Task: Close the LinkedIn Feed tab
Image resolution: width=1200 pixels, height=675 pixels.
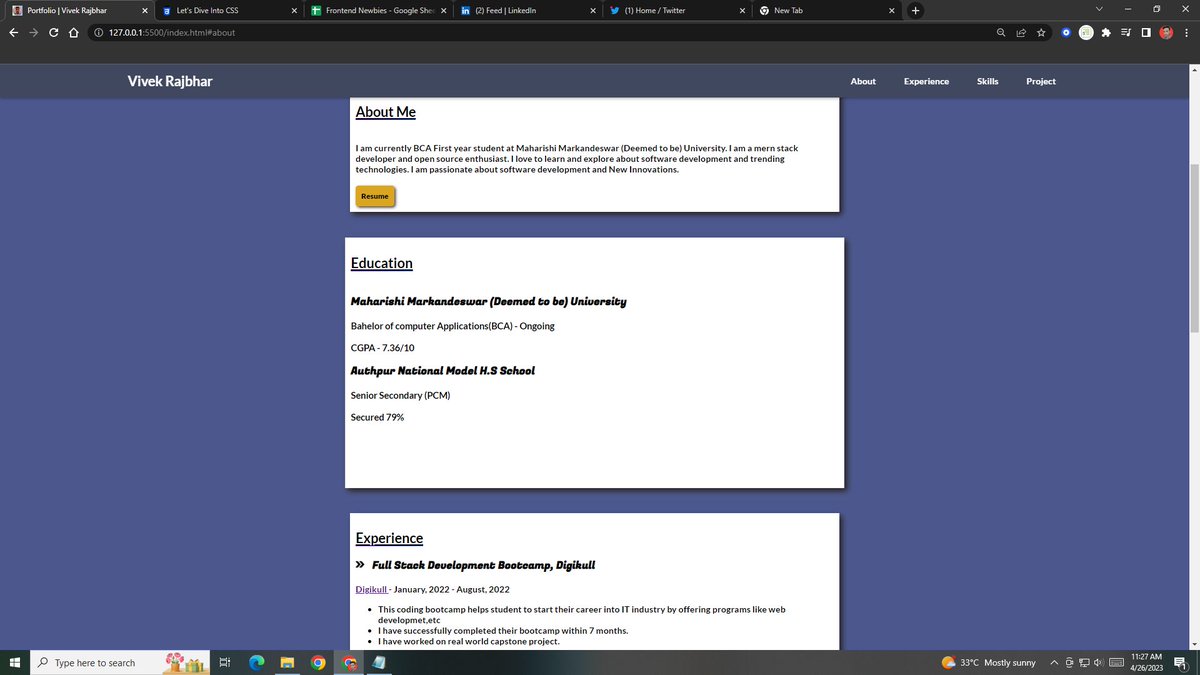Action: pyautogui.click(x=593, y=10)
